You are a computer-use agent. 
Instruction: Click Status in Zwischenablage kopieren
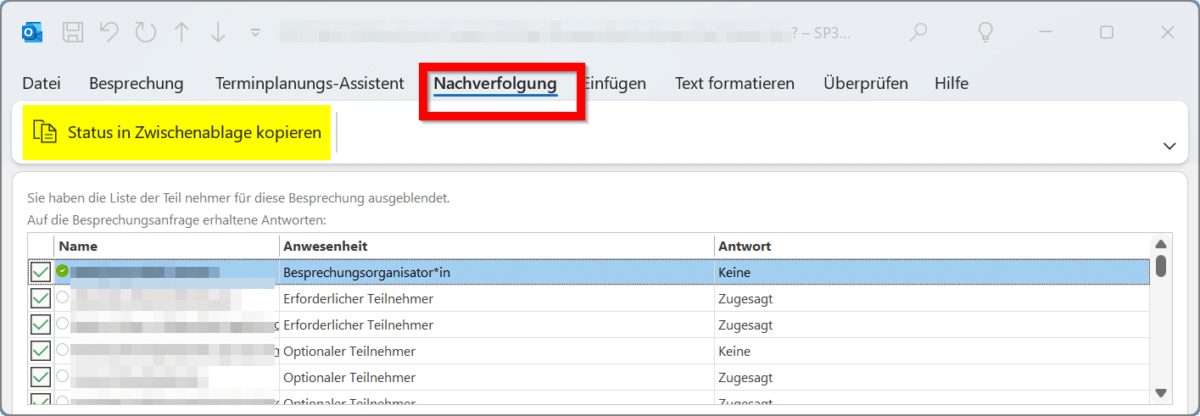pyautogui.click(x=178, y=133)
